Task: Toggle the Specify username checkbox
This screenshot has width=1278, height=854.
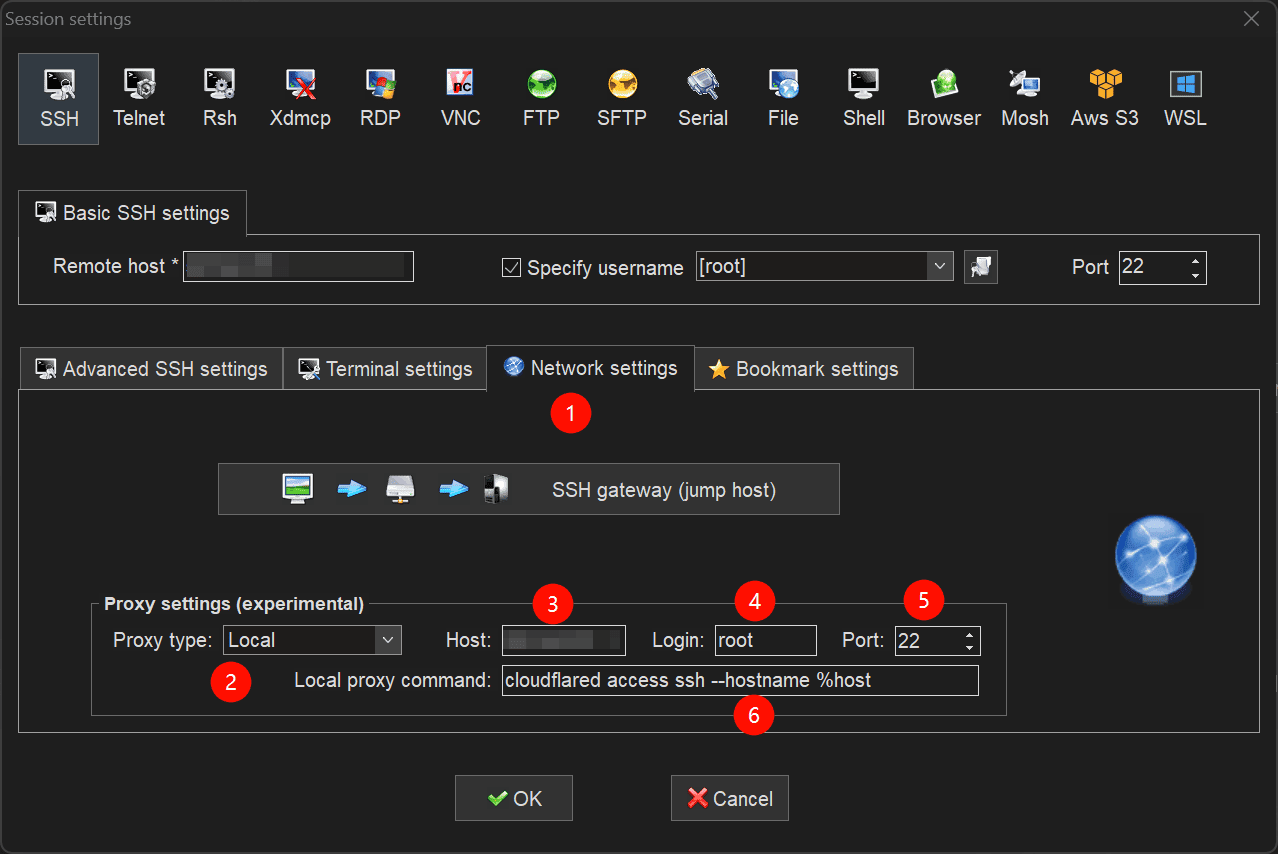Action: click(511, 268)
